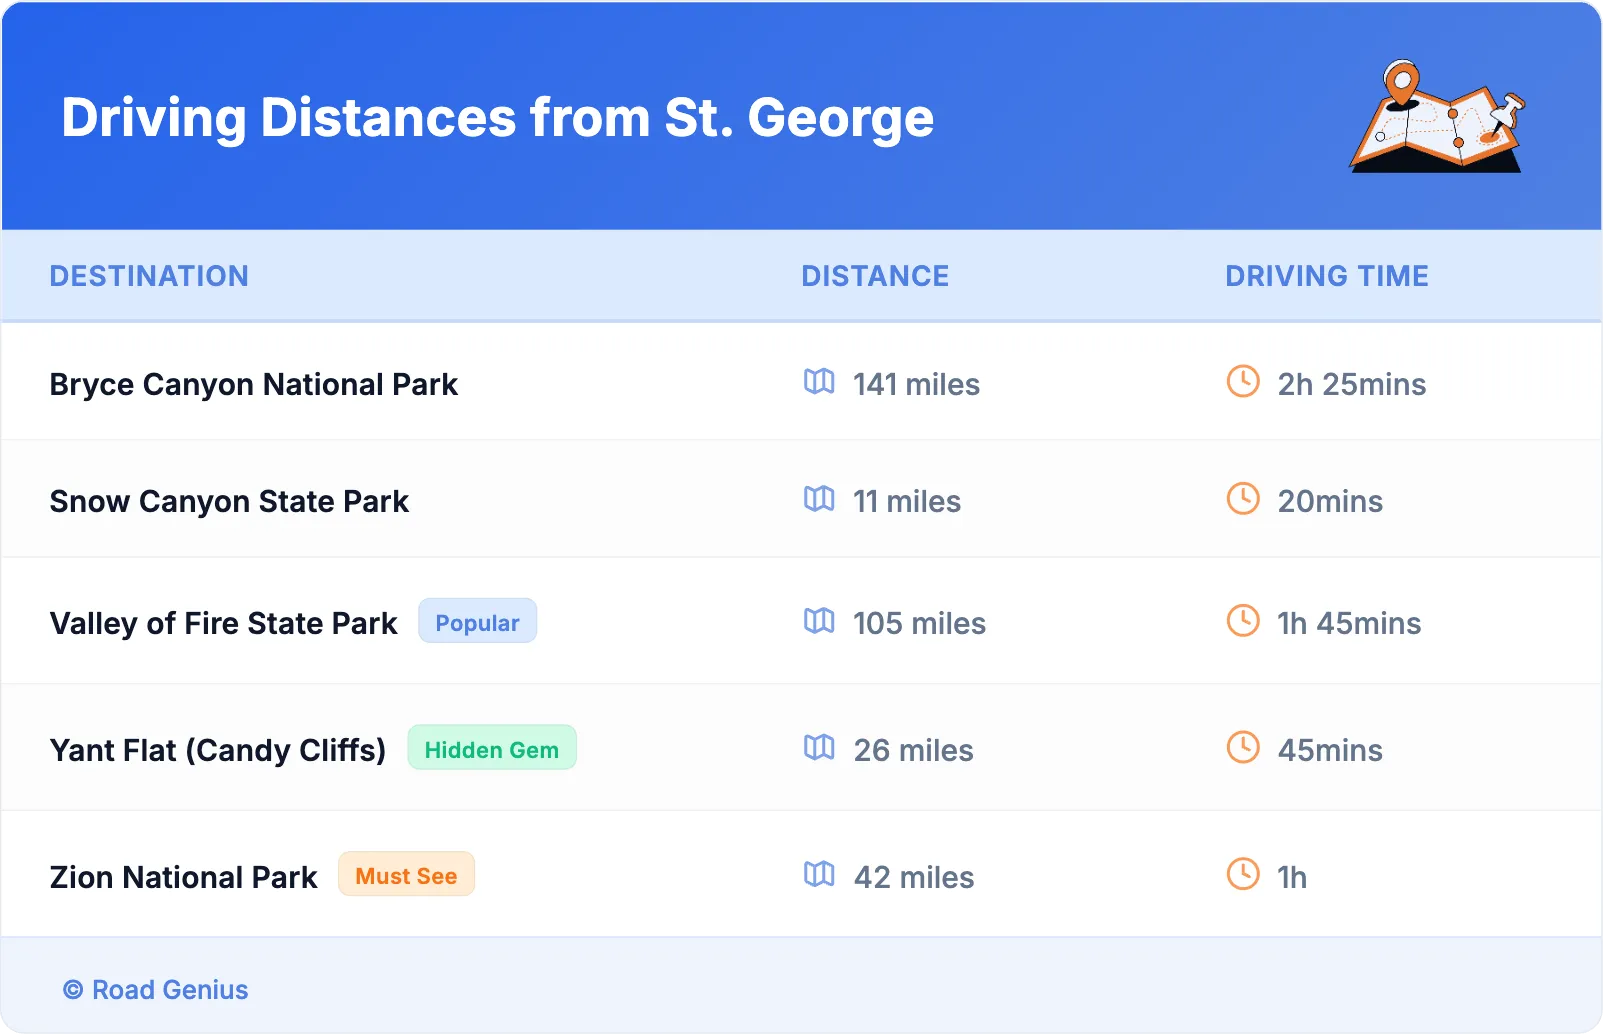Screen dimensions: 1604x1034
Task: Open the Road Genius credit link
Action: click(156, 990)
